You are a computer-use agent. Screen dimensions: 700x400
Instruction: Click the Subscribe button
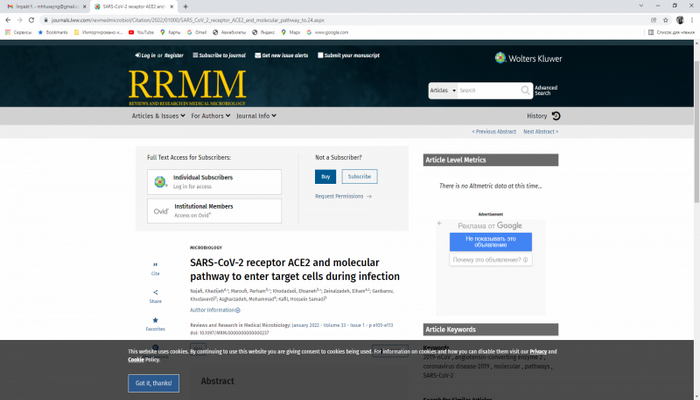click(x=359, y=176)
